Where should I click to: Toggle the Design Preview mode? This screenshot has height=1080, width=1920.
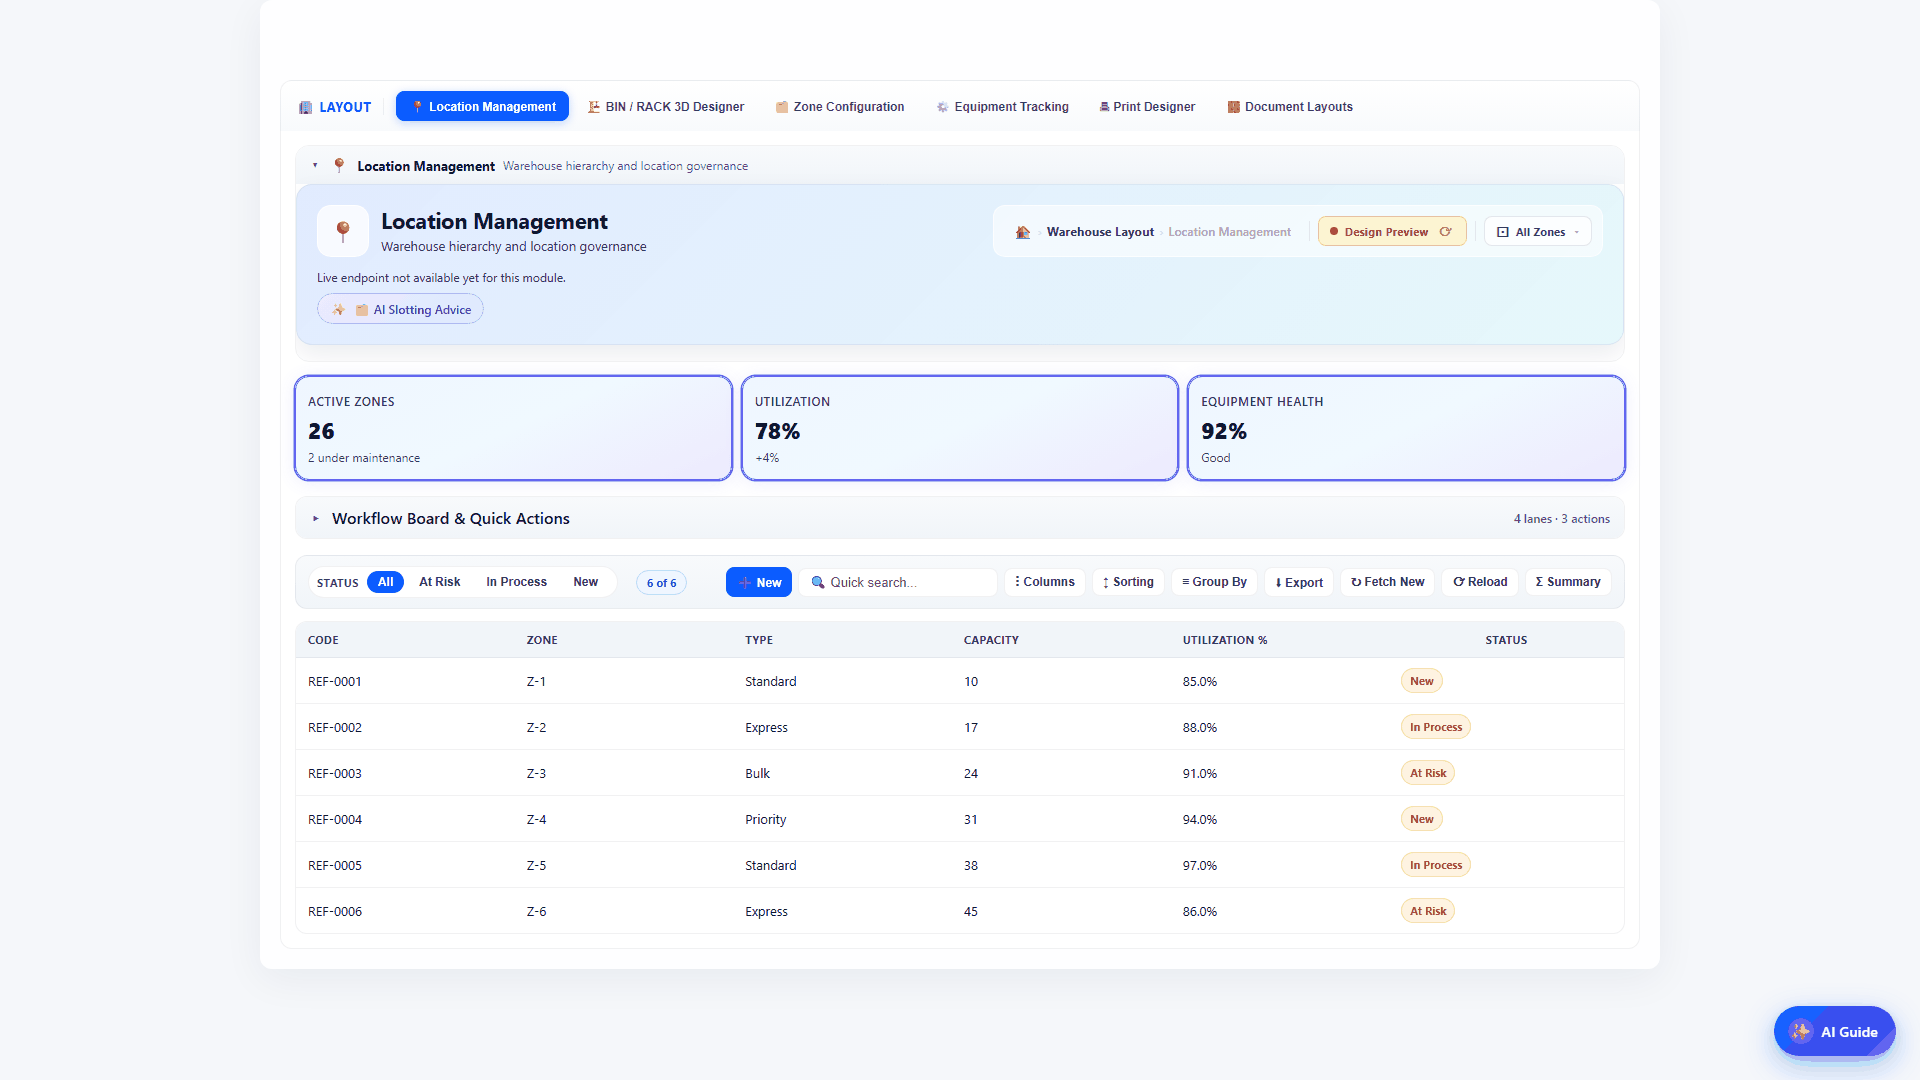[1392, 232]
